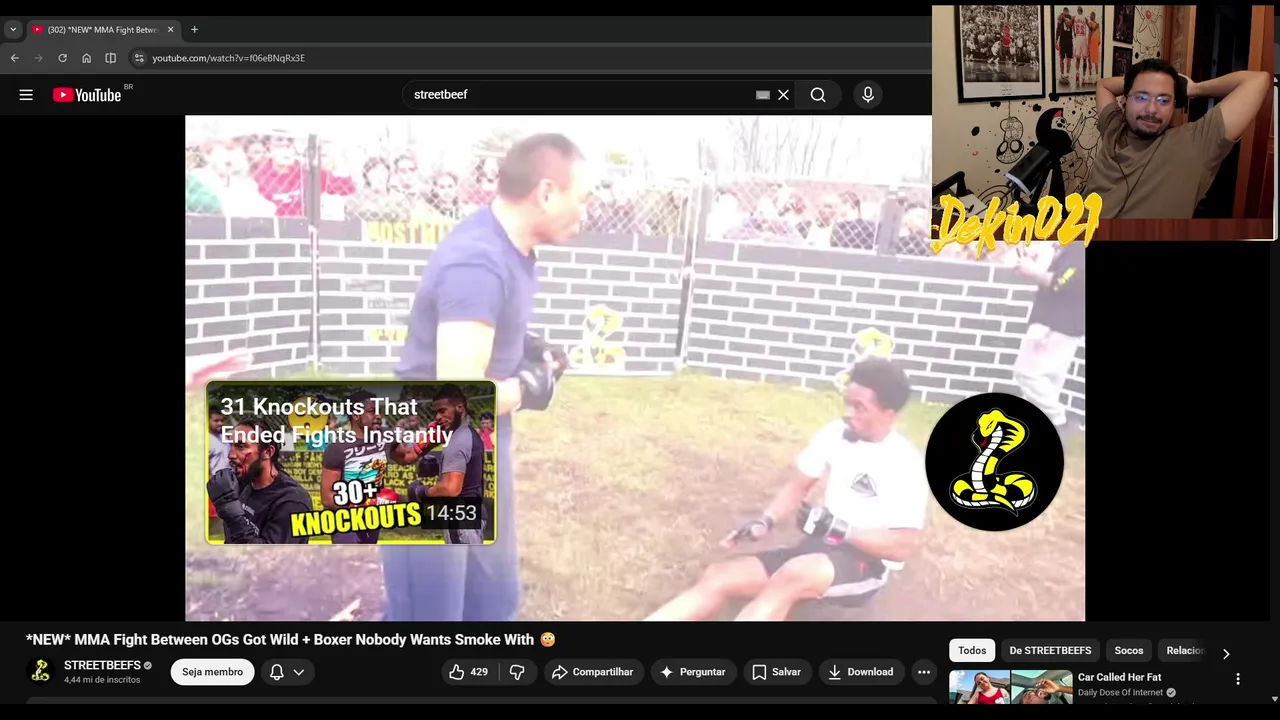Screen dimensions: 1280x720
Task: Clear the search box with X icon
Action: pyautogui.click(x=783, y=95)
